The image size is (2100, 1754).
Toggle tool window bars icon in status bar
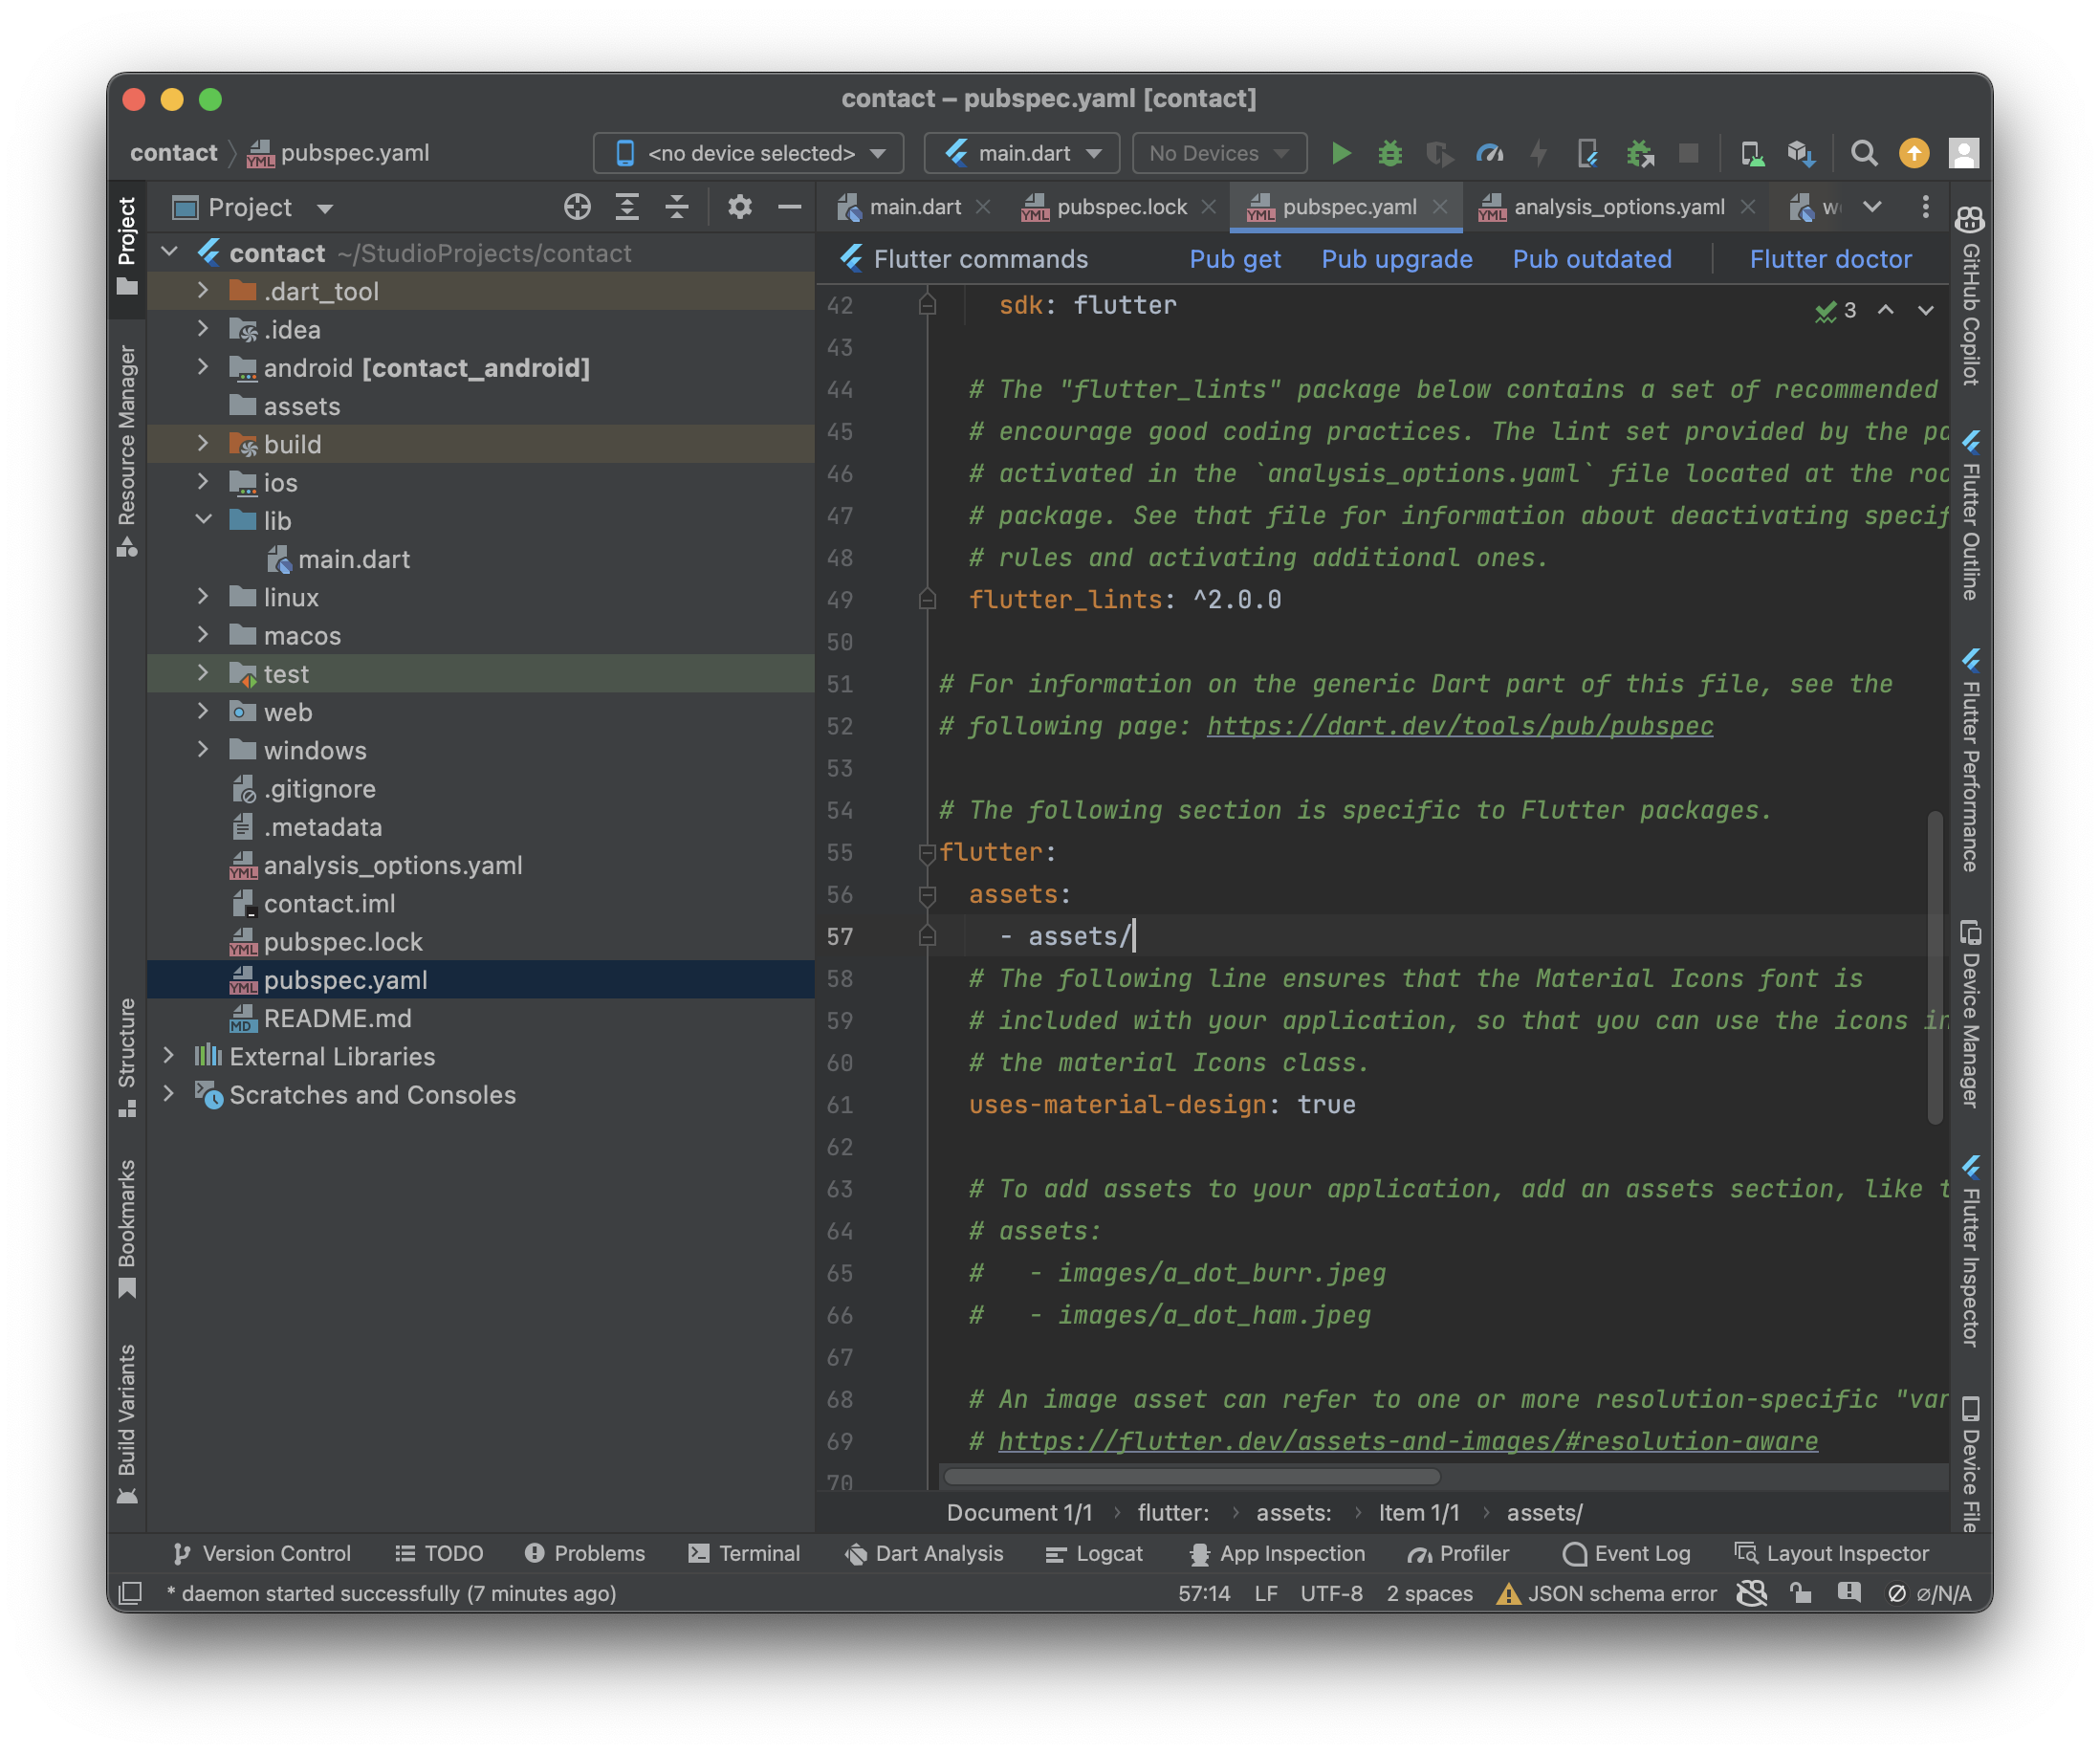pos(131,1593)
